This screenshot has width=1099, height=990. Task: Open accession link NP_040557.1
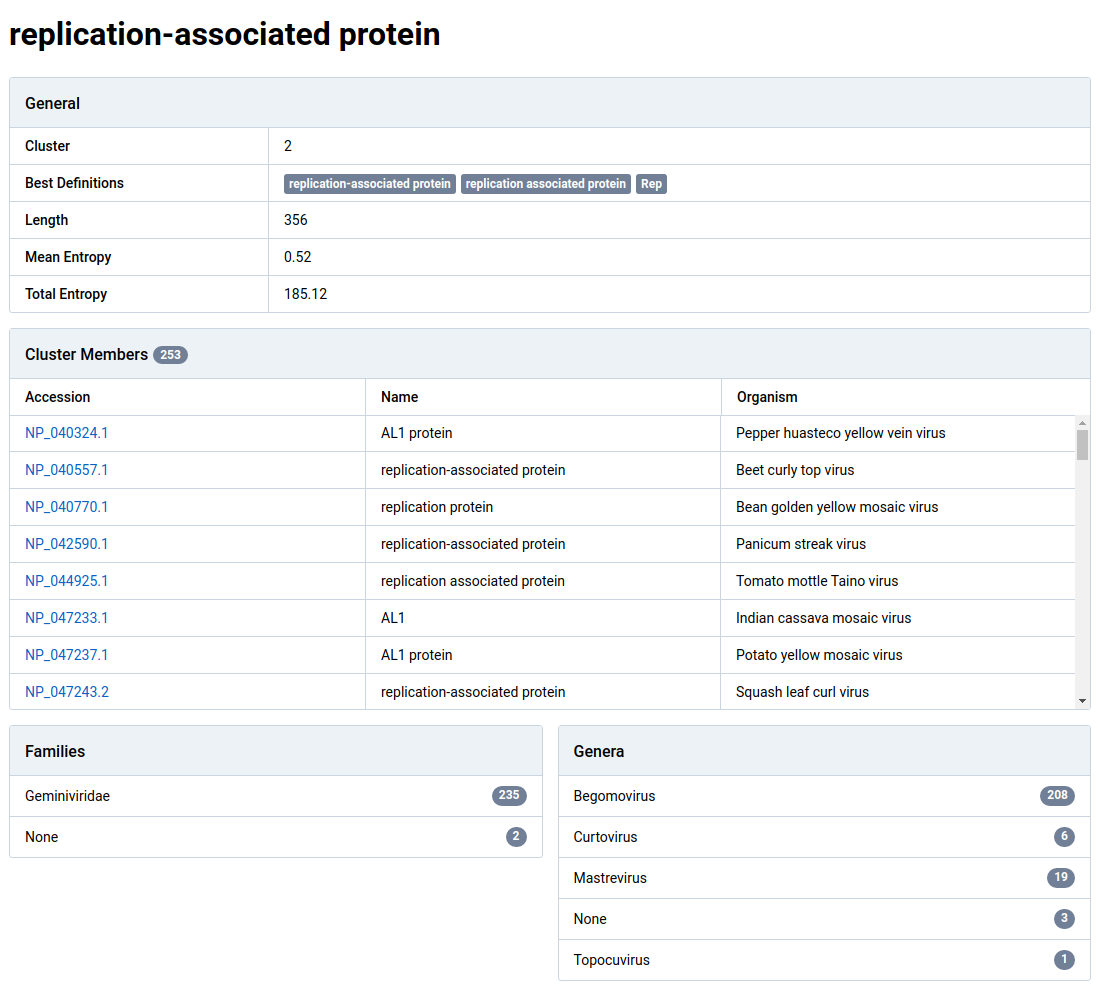tap(66, 470)
